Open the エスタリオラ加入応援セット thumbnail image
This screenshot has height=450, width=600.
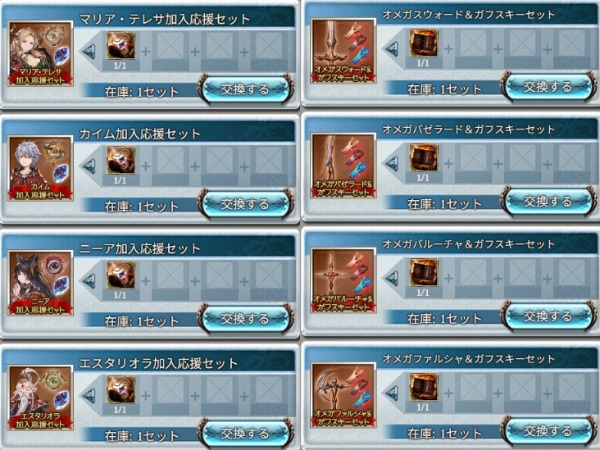[x=41, y=398]
